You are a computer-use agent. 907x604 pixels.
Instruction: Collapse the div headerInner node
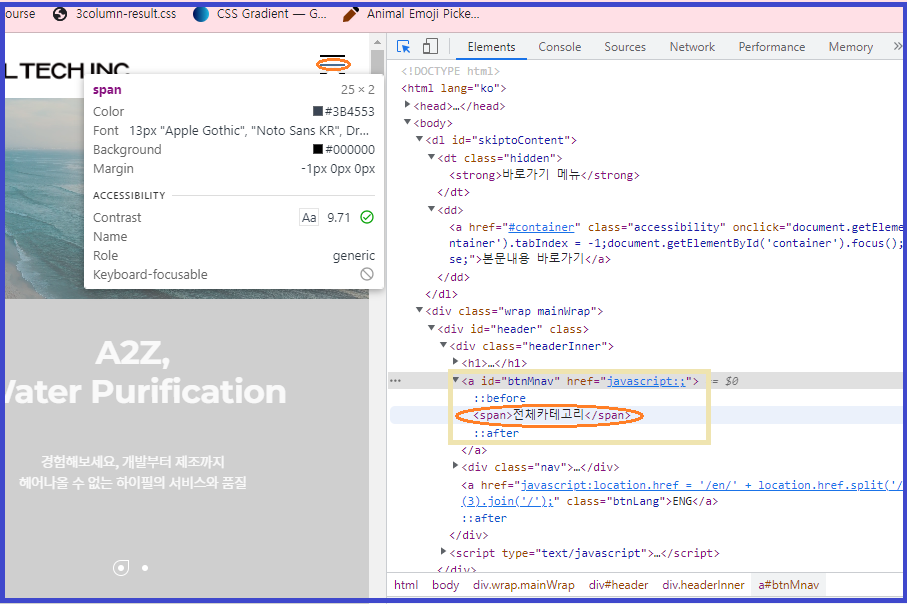443,345
